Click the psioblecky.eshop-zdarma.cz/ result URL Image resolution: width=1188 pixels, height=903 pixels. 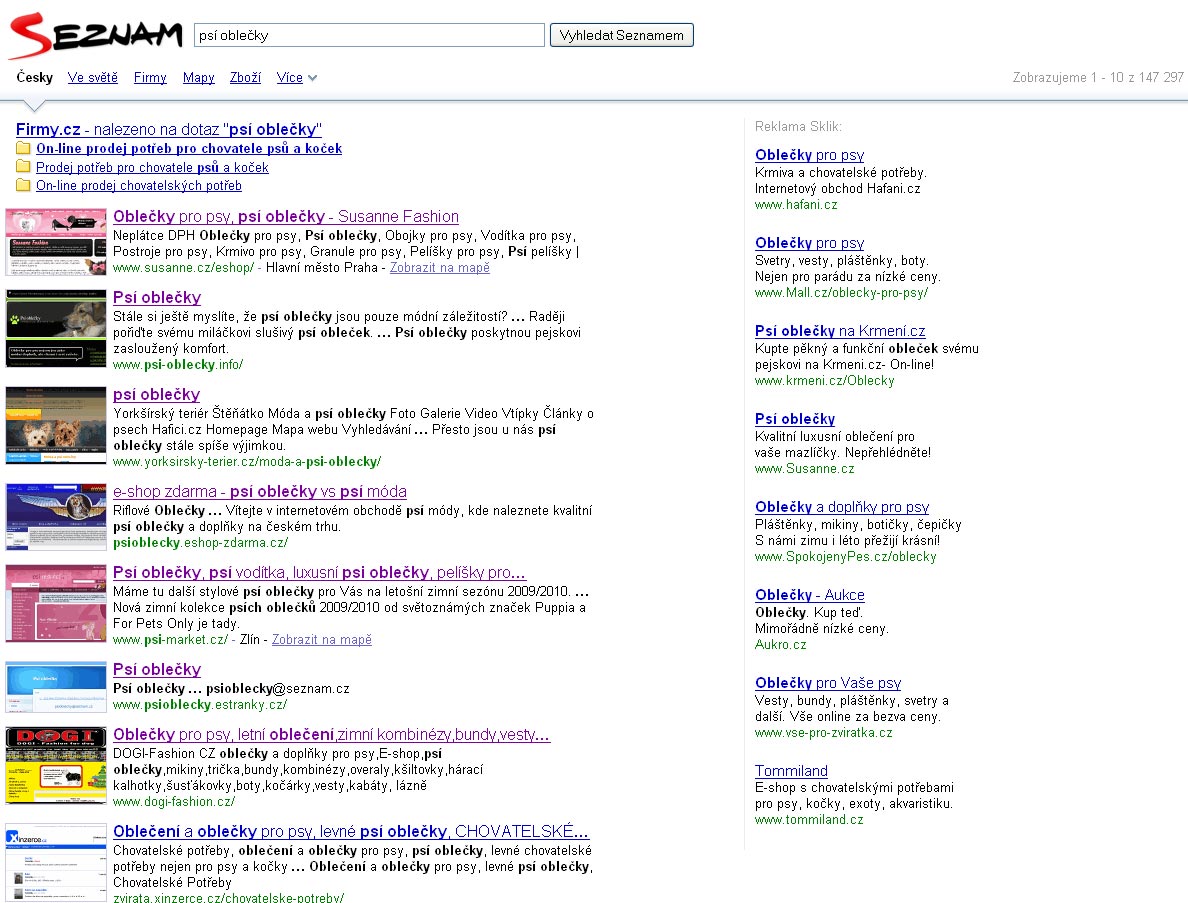[x=201, y=542]
